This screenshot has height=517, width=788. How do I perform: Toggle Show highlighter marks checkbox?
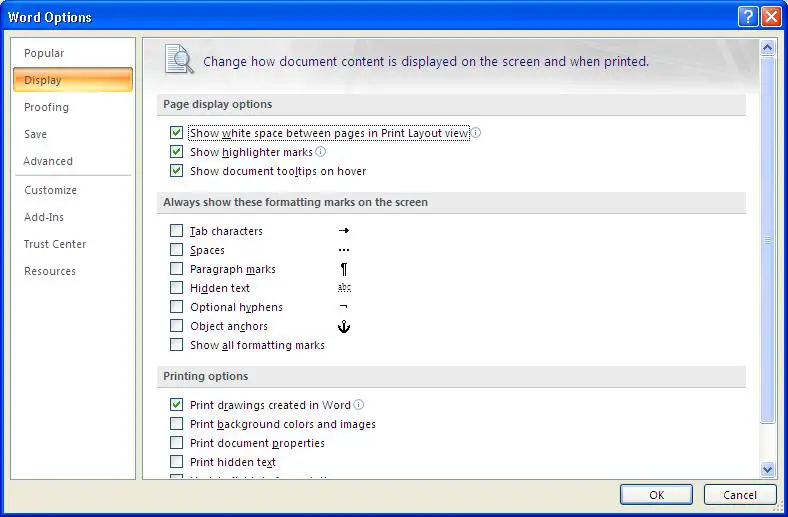tap(176, 152)
